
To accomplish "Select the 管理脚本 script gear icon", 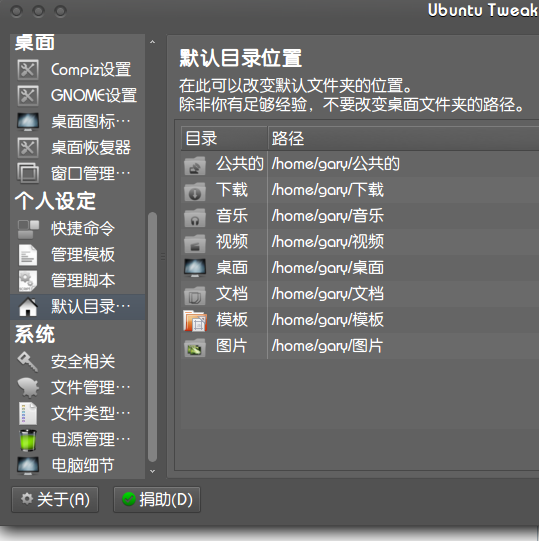I will click(x=28, y=281).
